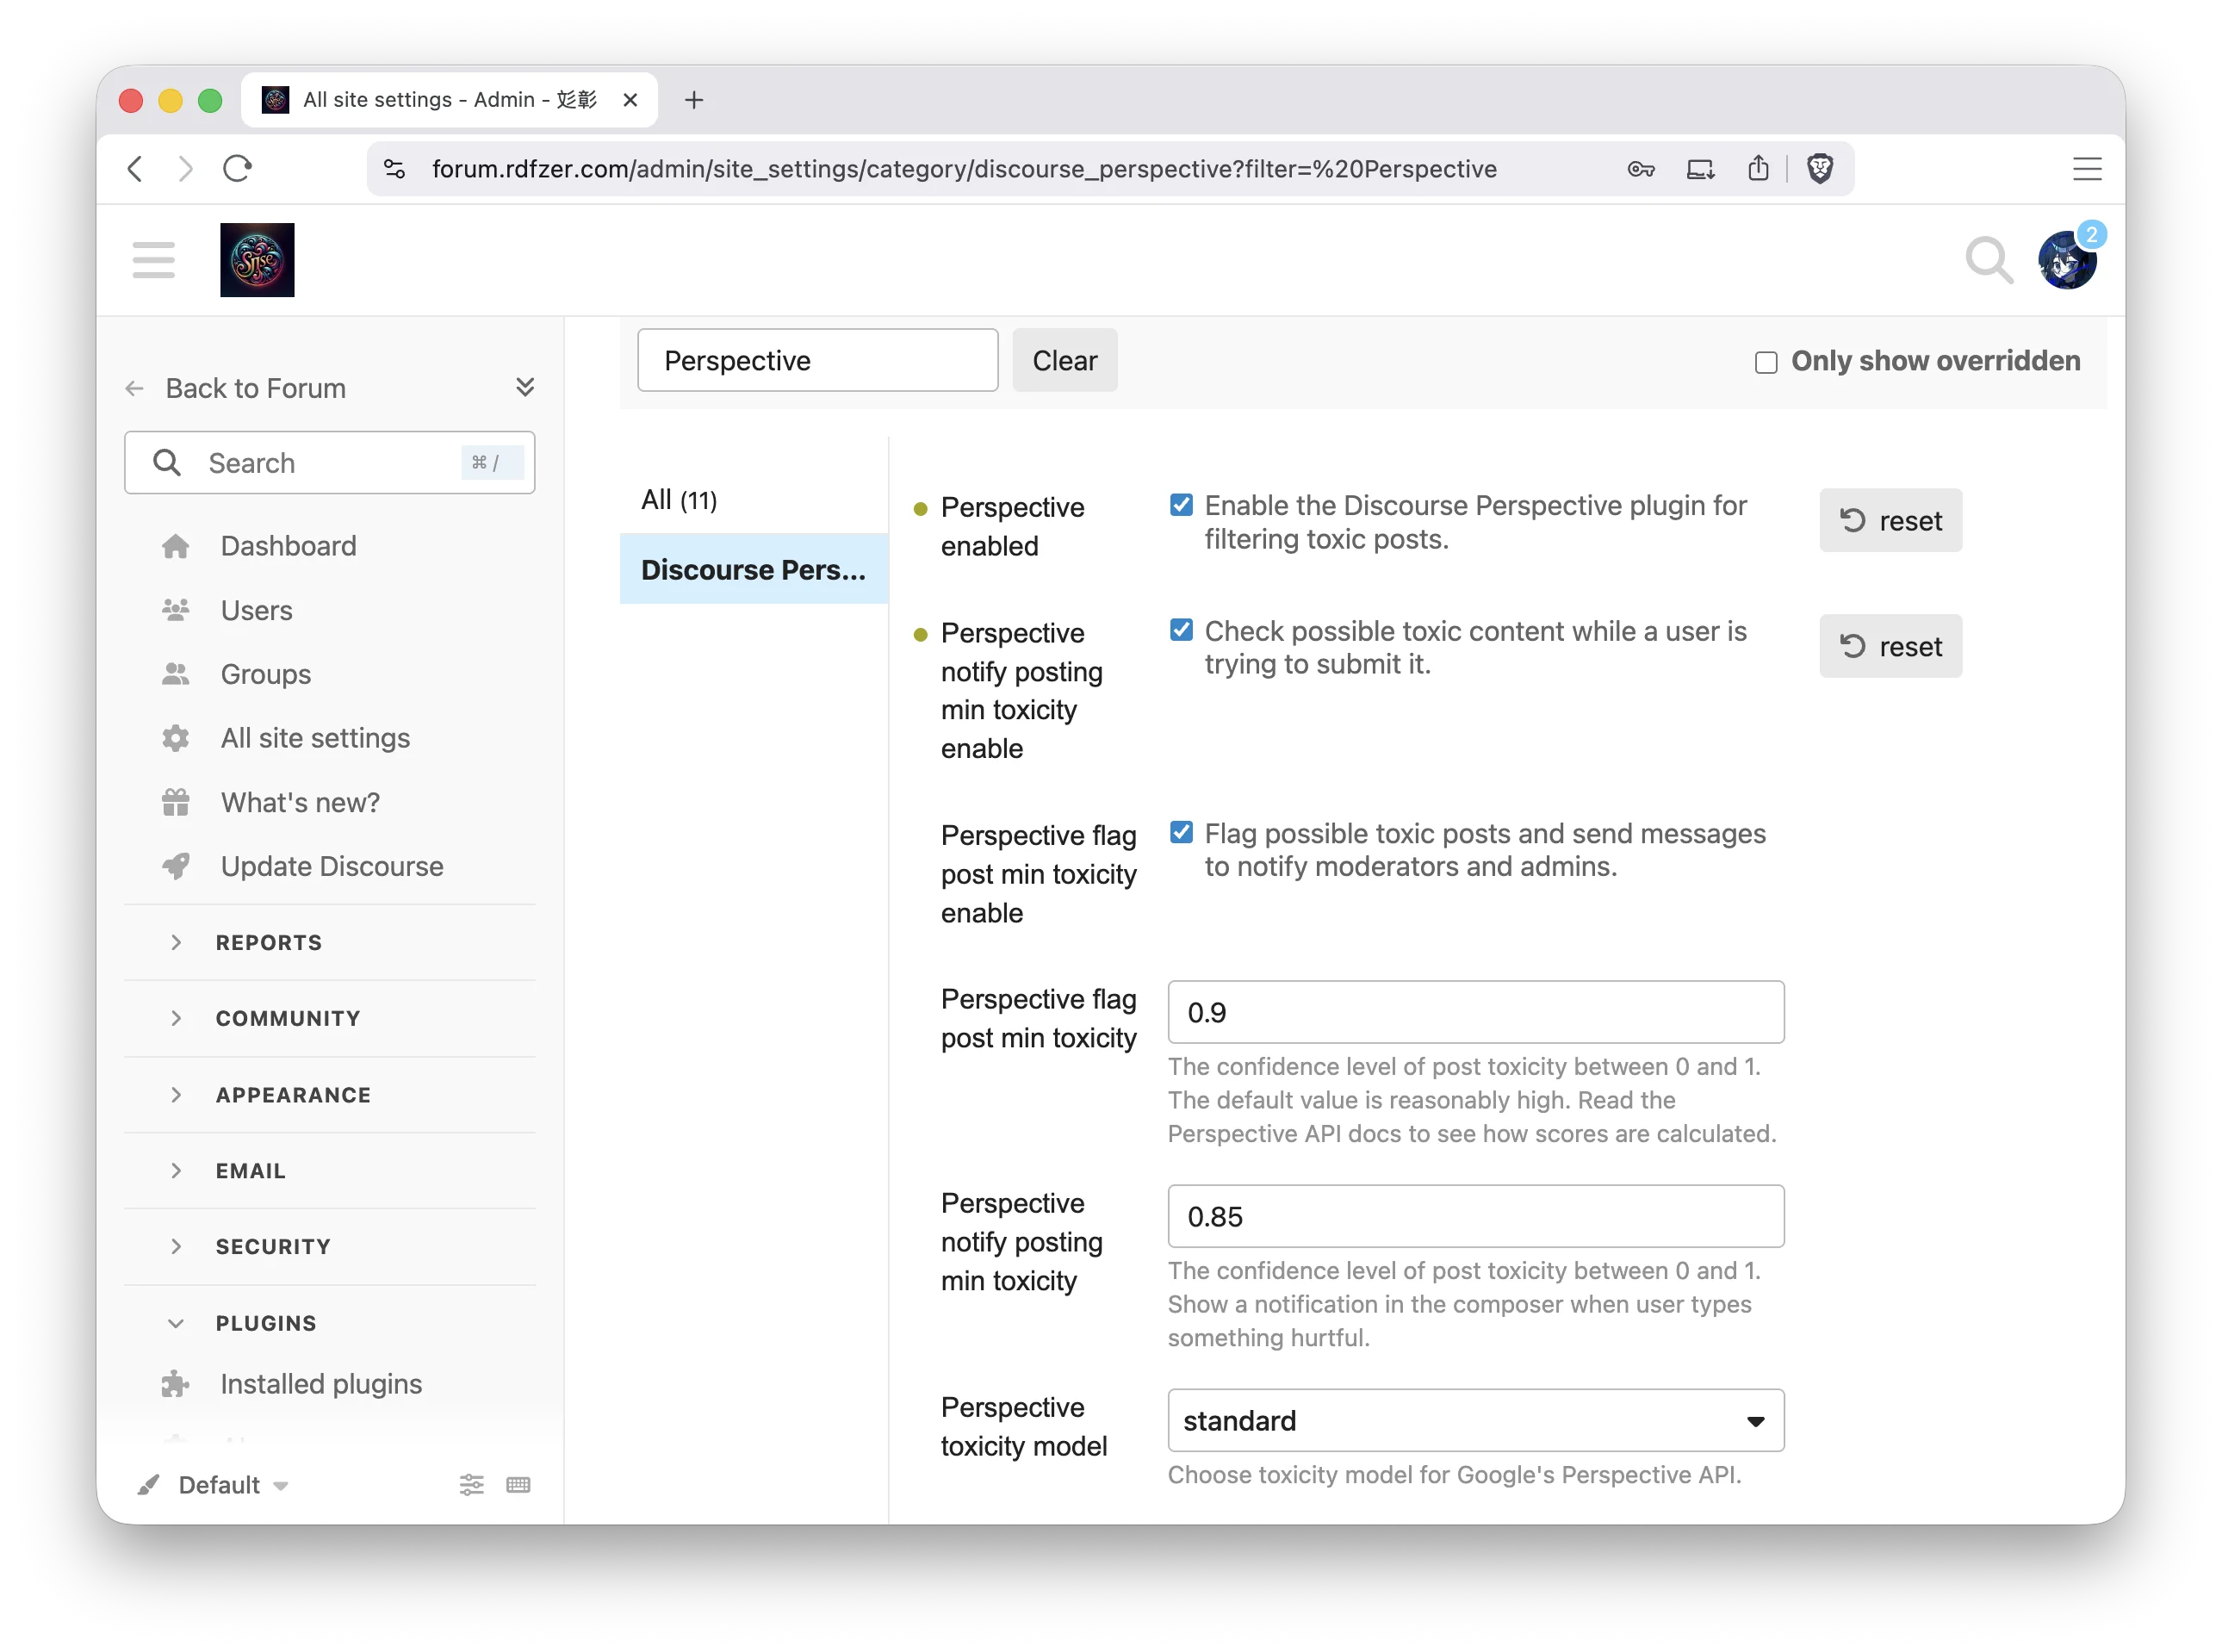Collapse the PLUGINS sidebar section
The width and height of the screenshot is (2222, 1652).
266,1323
